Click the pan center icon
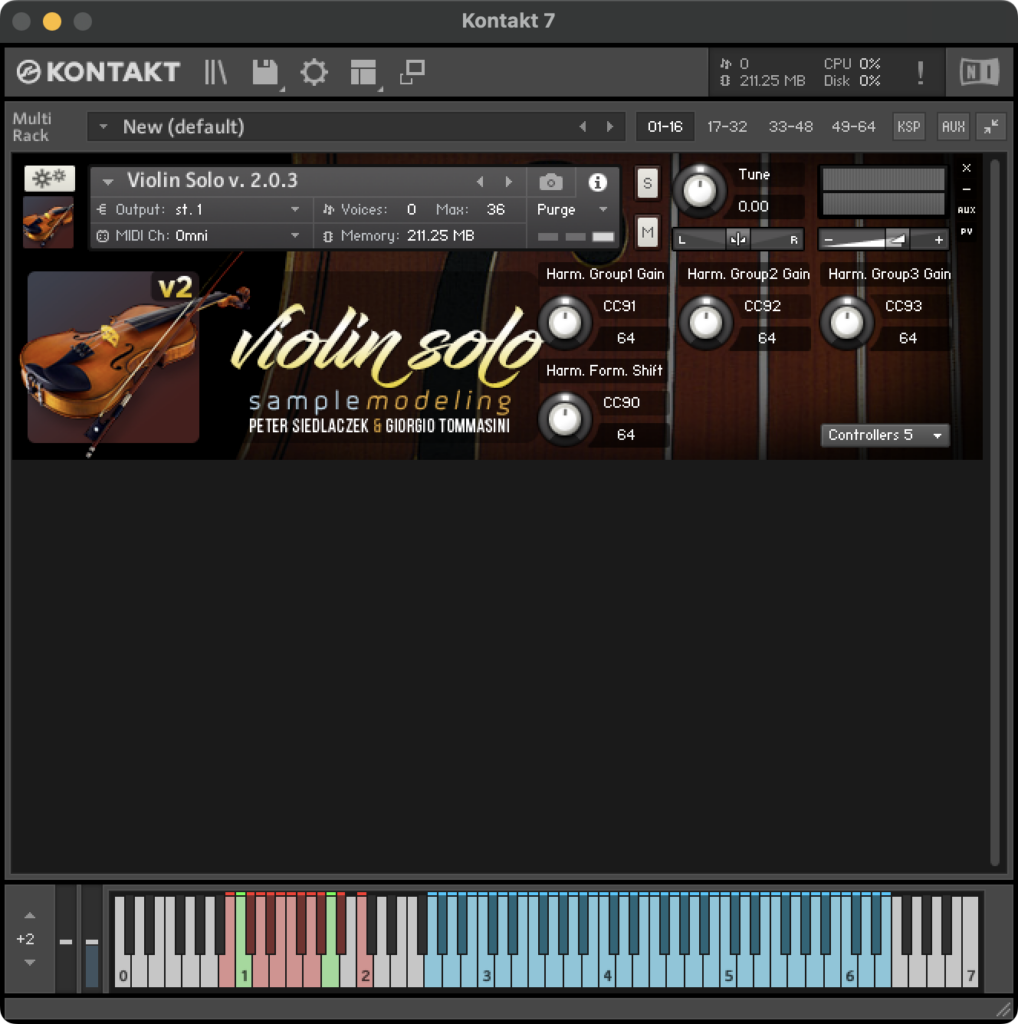Viewport: 1018px width, 1024px height. [x=739, y=240]
